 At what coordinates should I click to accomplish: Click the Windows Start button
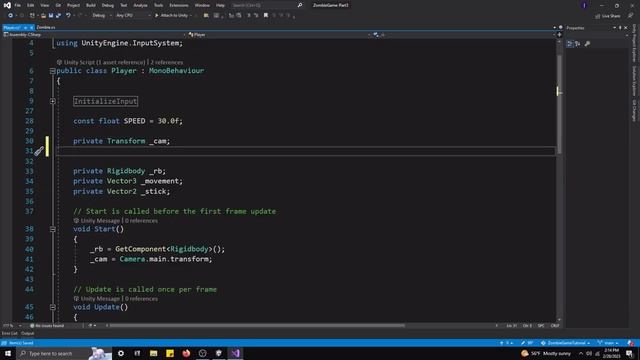click(8, 353)
